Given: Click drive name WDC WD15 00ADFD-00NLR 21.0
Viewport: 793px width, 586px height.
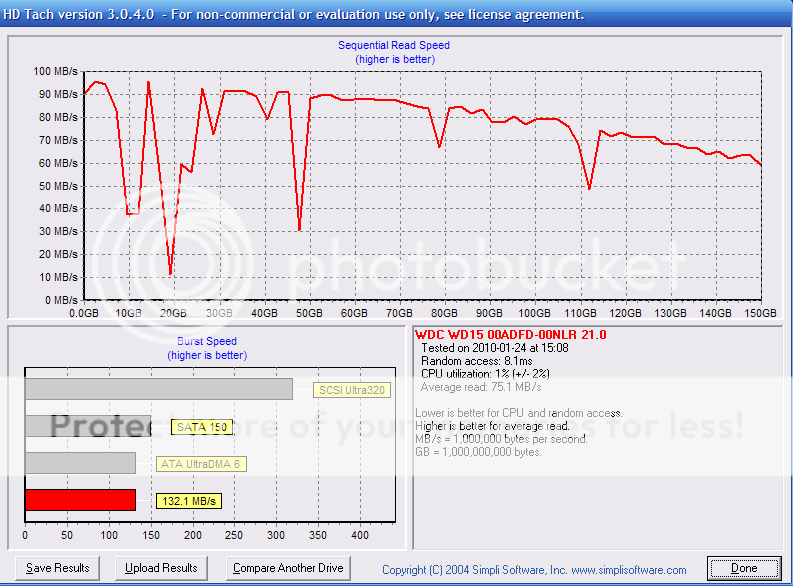Looking at the screenshot, I should click(511, 335).
